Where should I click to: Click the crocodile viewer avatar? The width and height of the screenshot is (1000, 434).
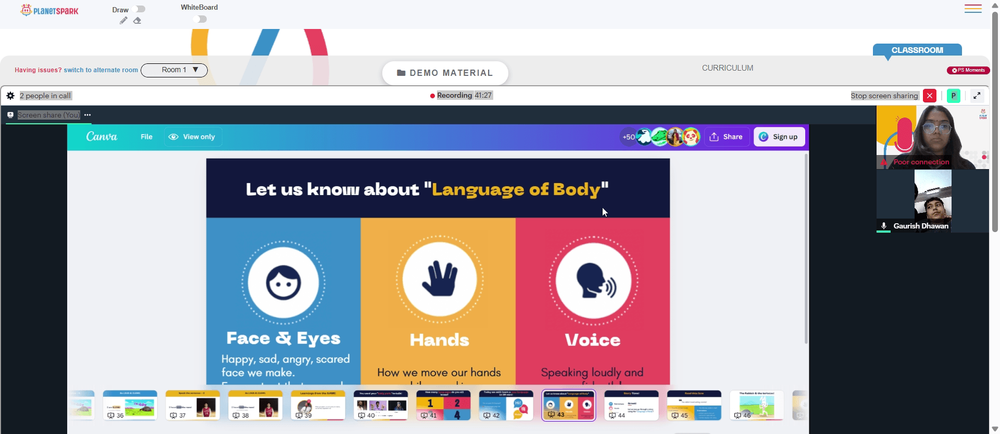659,136
